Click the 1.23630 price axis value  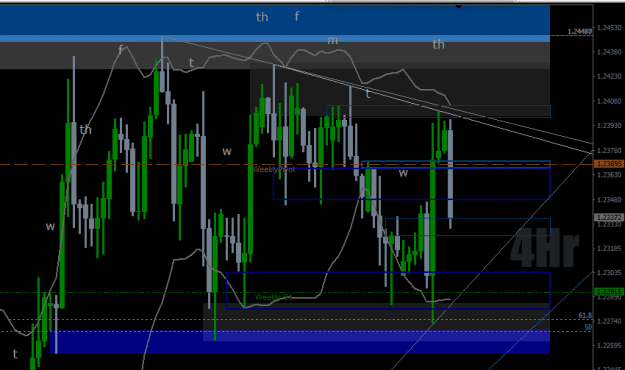[609, 175]
